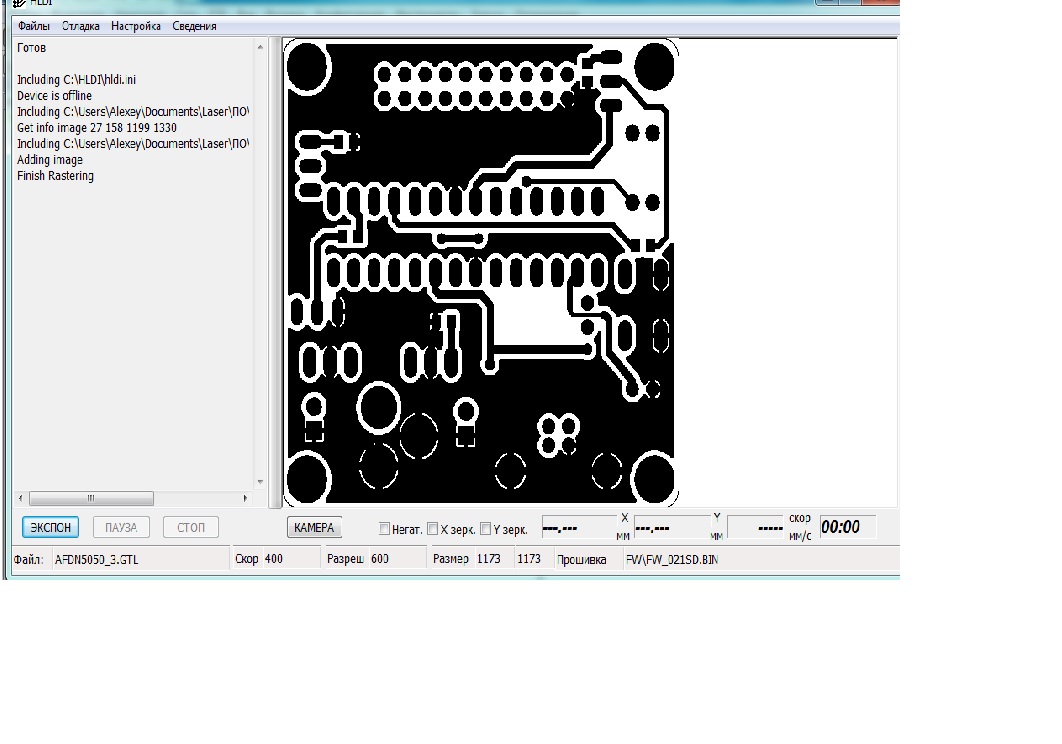Click the log horizontal scroll left arrow
This screenshot has width=1062, height=744.
20,498
